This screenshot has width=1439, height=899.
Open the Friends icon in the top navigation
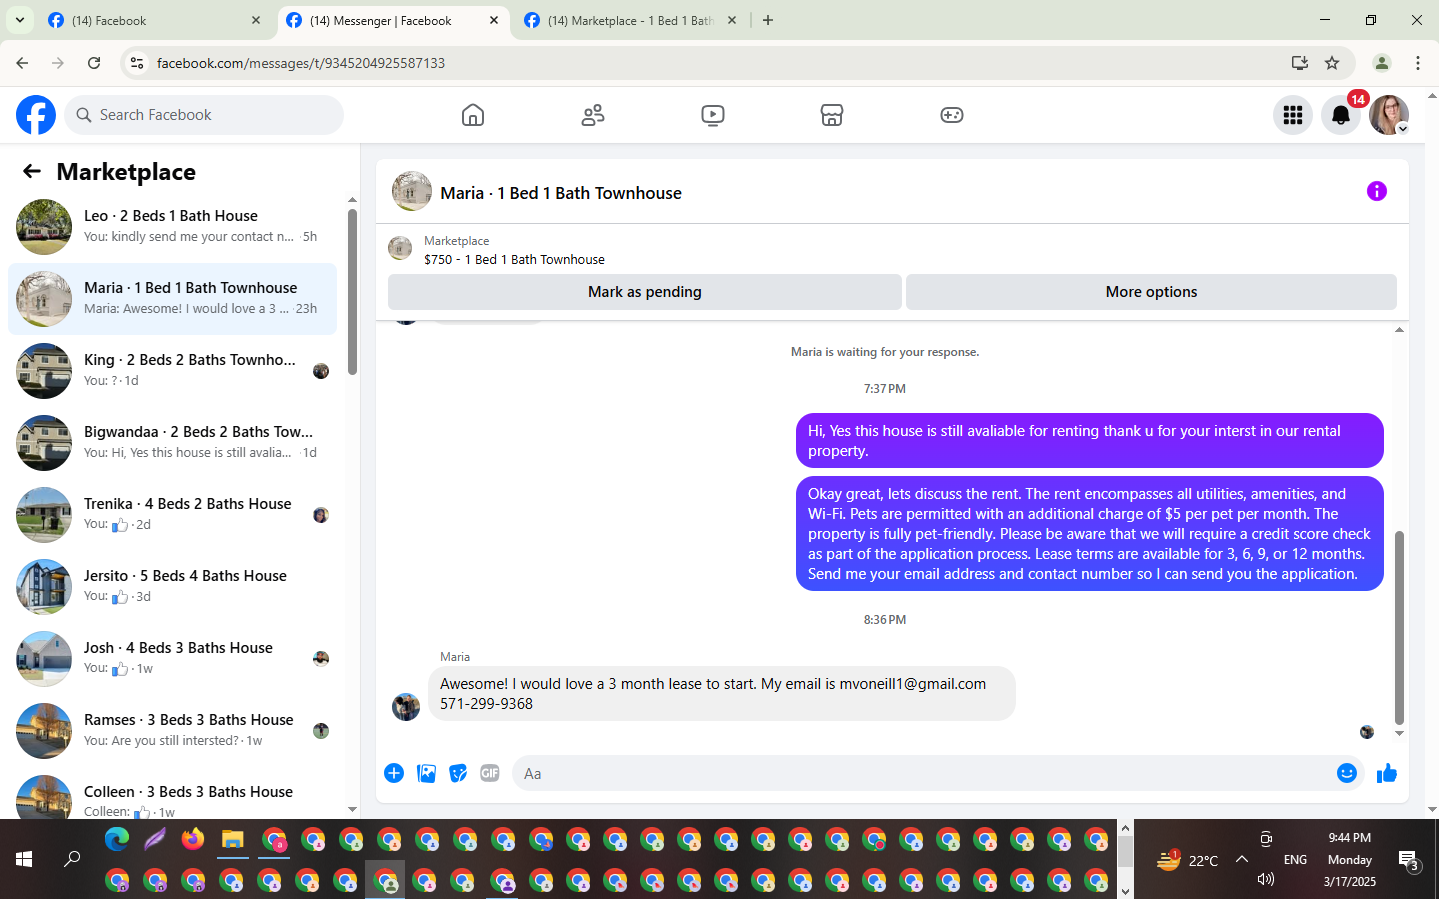tap(593, 115)
